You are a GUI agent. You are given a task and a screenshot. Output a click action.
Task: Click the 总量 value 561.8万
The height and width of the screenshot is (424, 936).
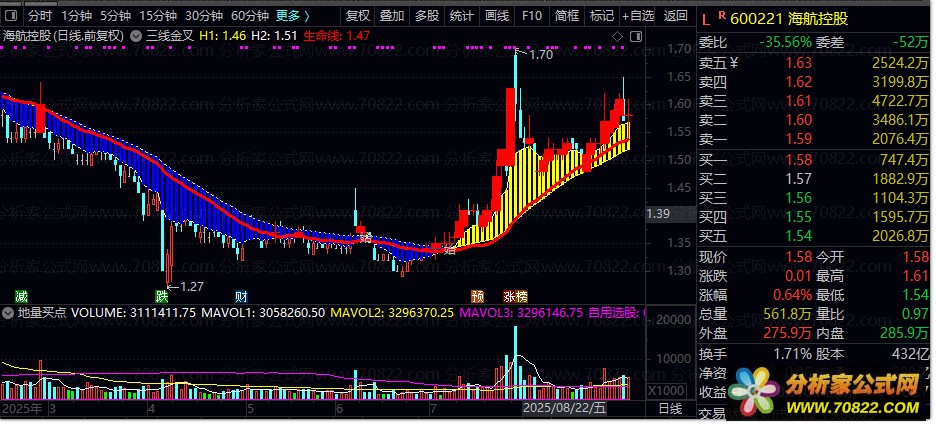(x=787, y=314)
